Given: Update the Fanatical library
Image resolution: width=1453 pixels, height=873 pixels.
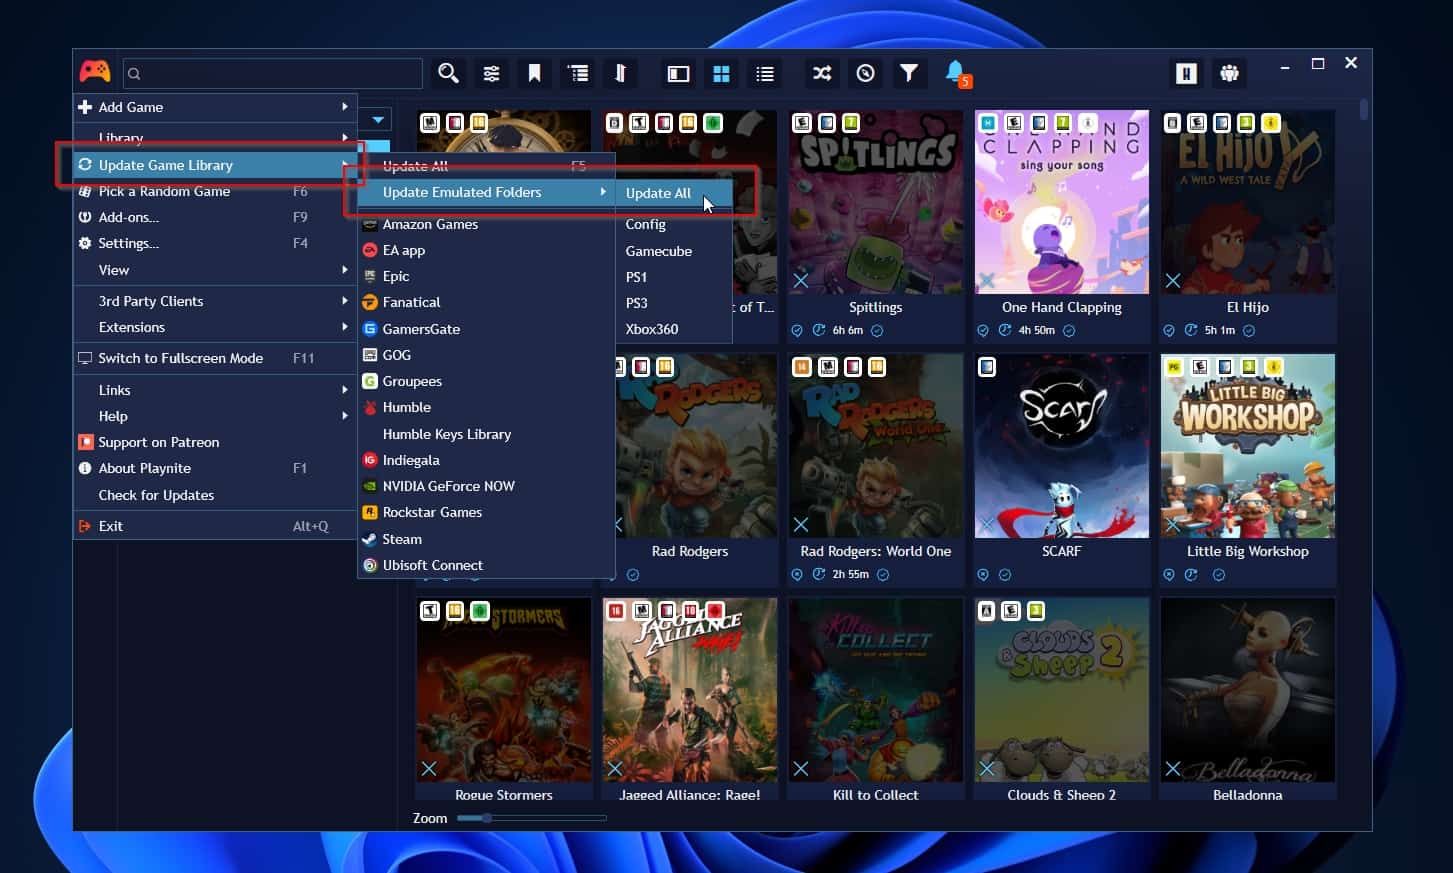Looking at the screenshot, I should [487, 302].
